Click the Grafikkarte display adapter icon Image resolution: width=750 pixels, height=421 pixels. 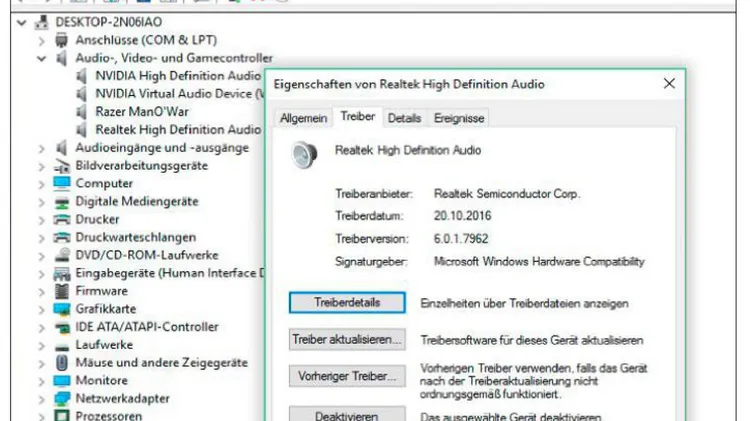pos(62,309)
